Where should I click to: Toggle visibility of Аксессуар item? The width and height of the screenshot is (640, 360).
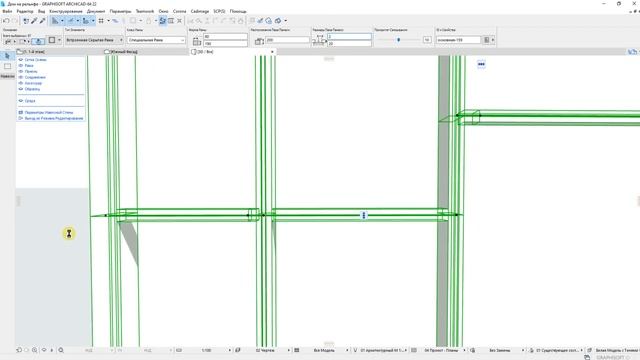click(21, 83)
